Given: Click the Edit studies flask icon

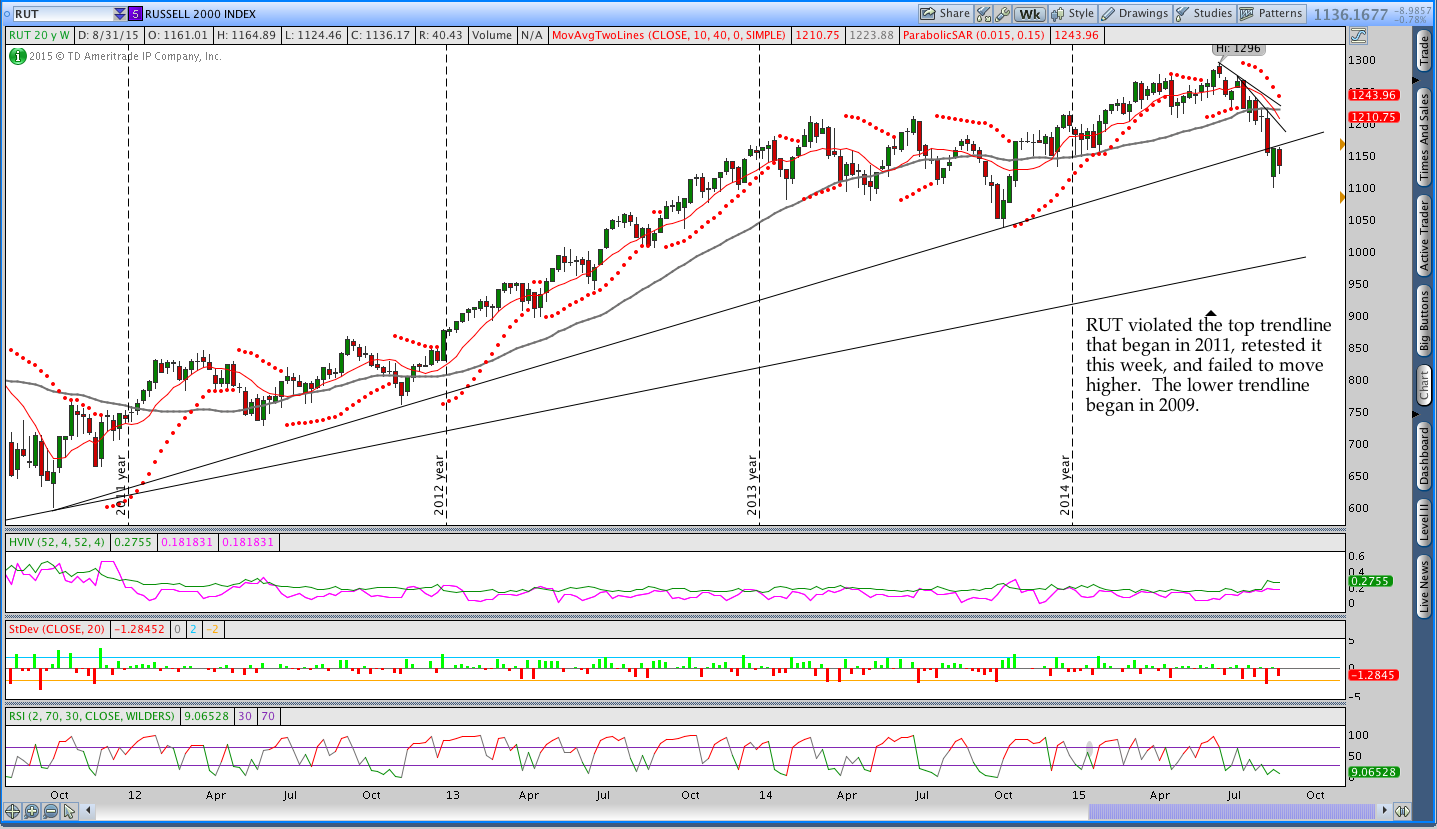Looking at the screenshot, I should (x=982, y=14).
